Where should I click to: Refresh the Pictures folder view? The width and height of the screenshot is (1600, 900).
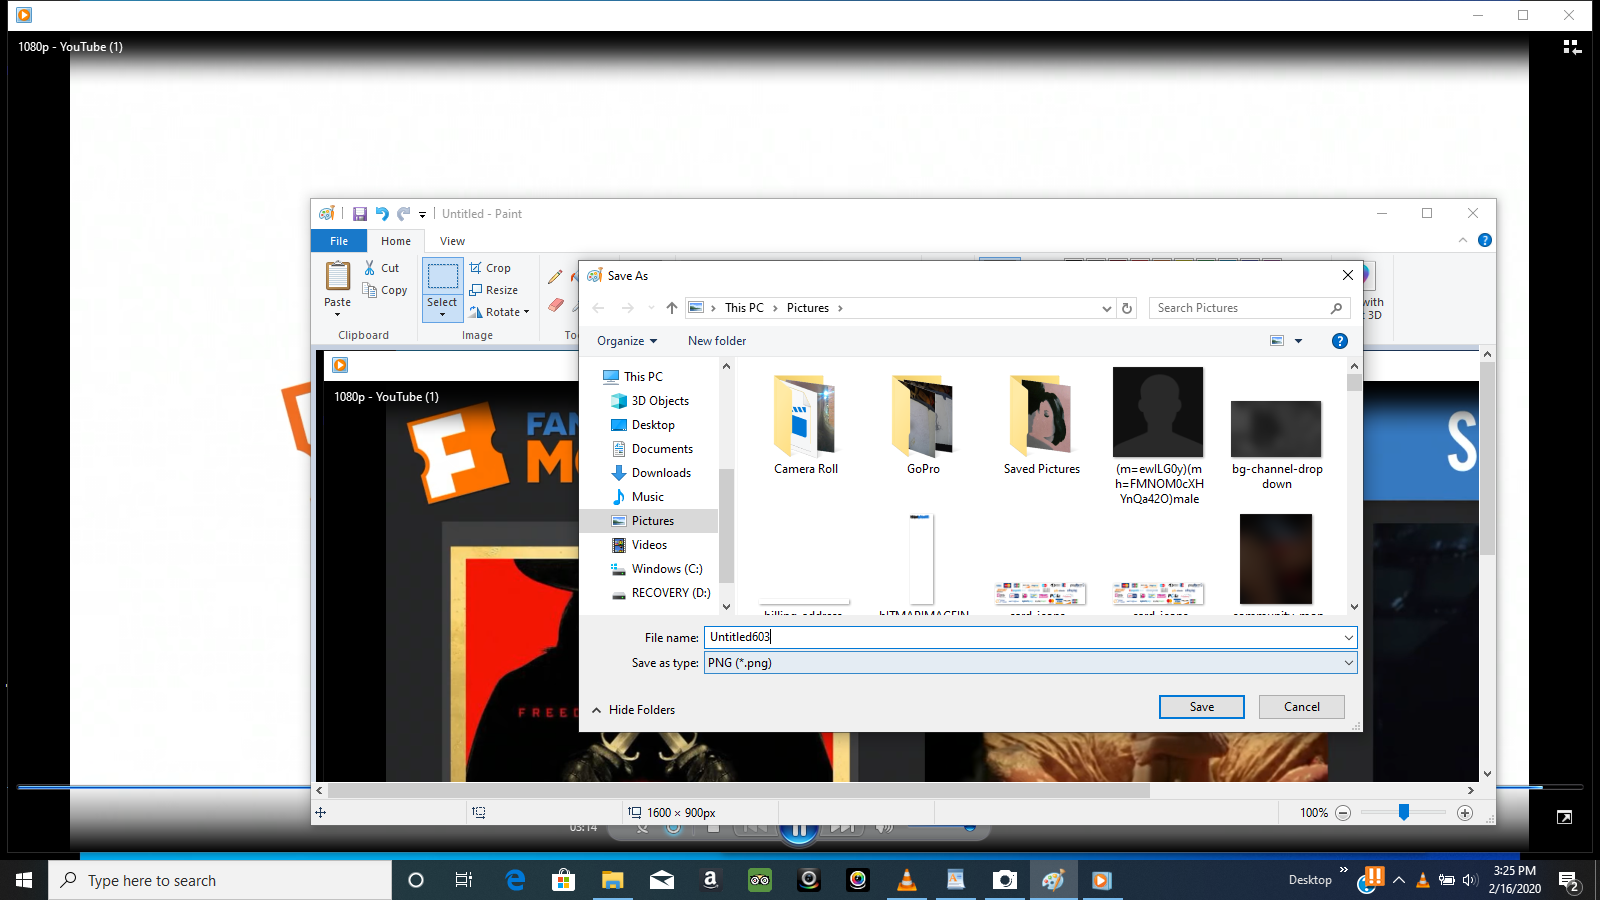click(1127, 308)
